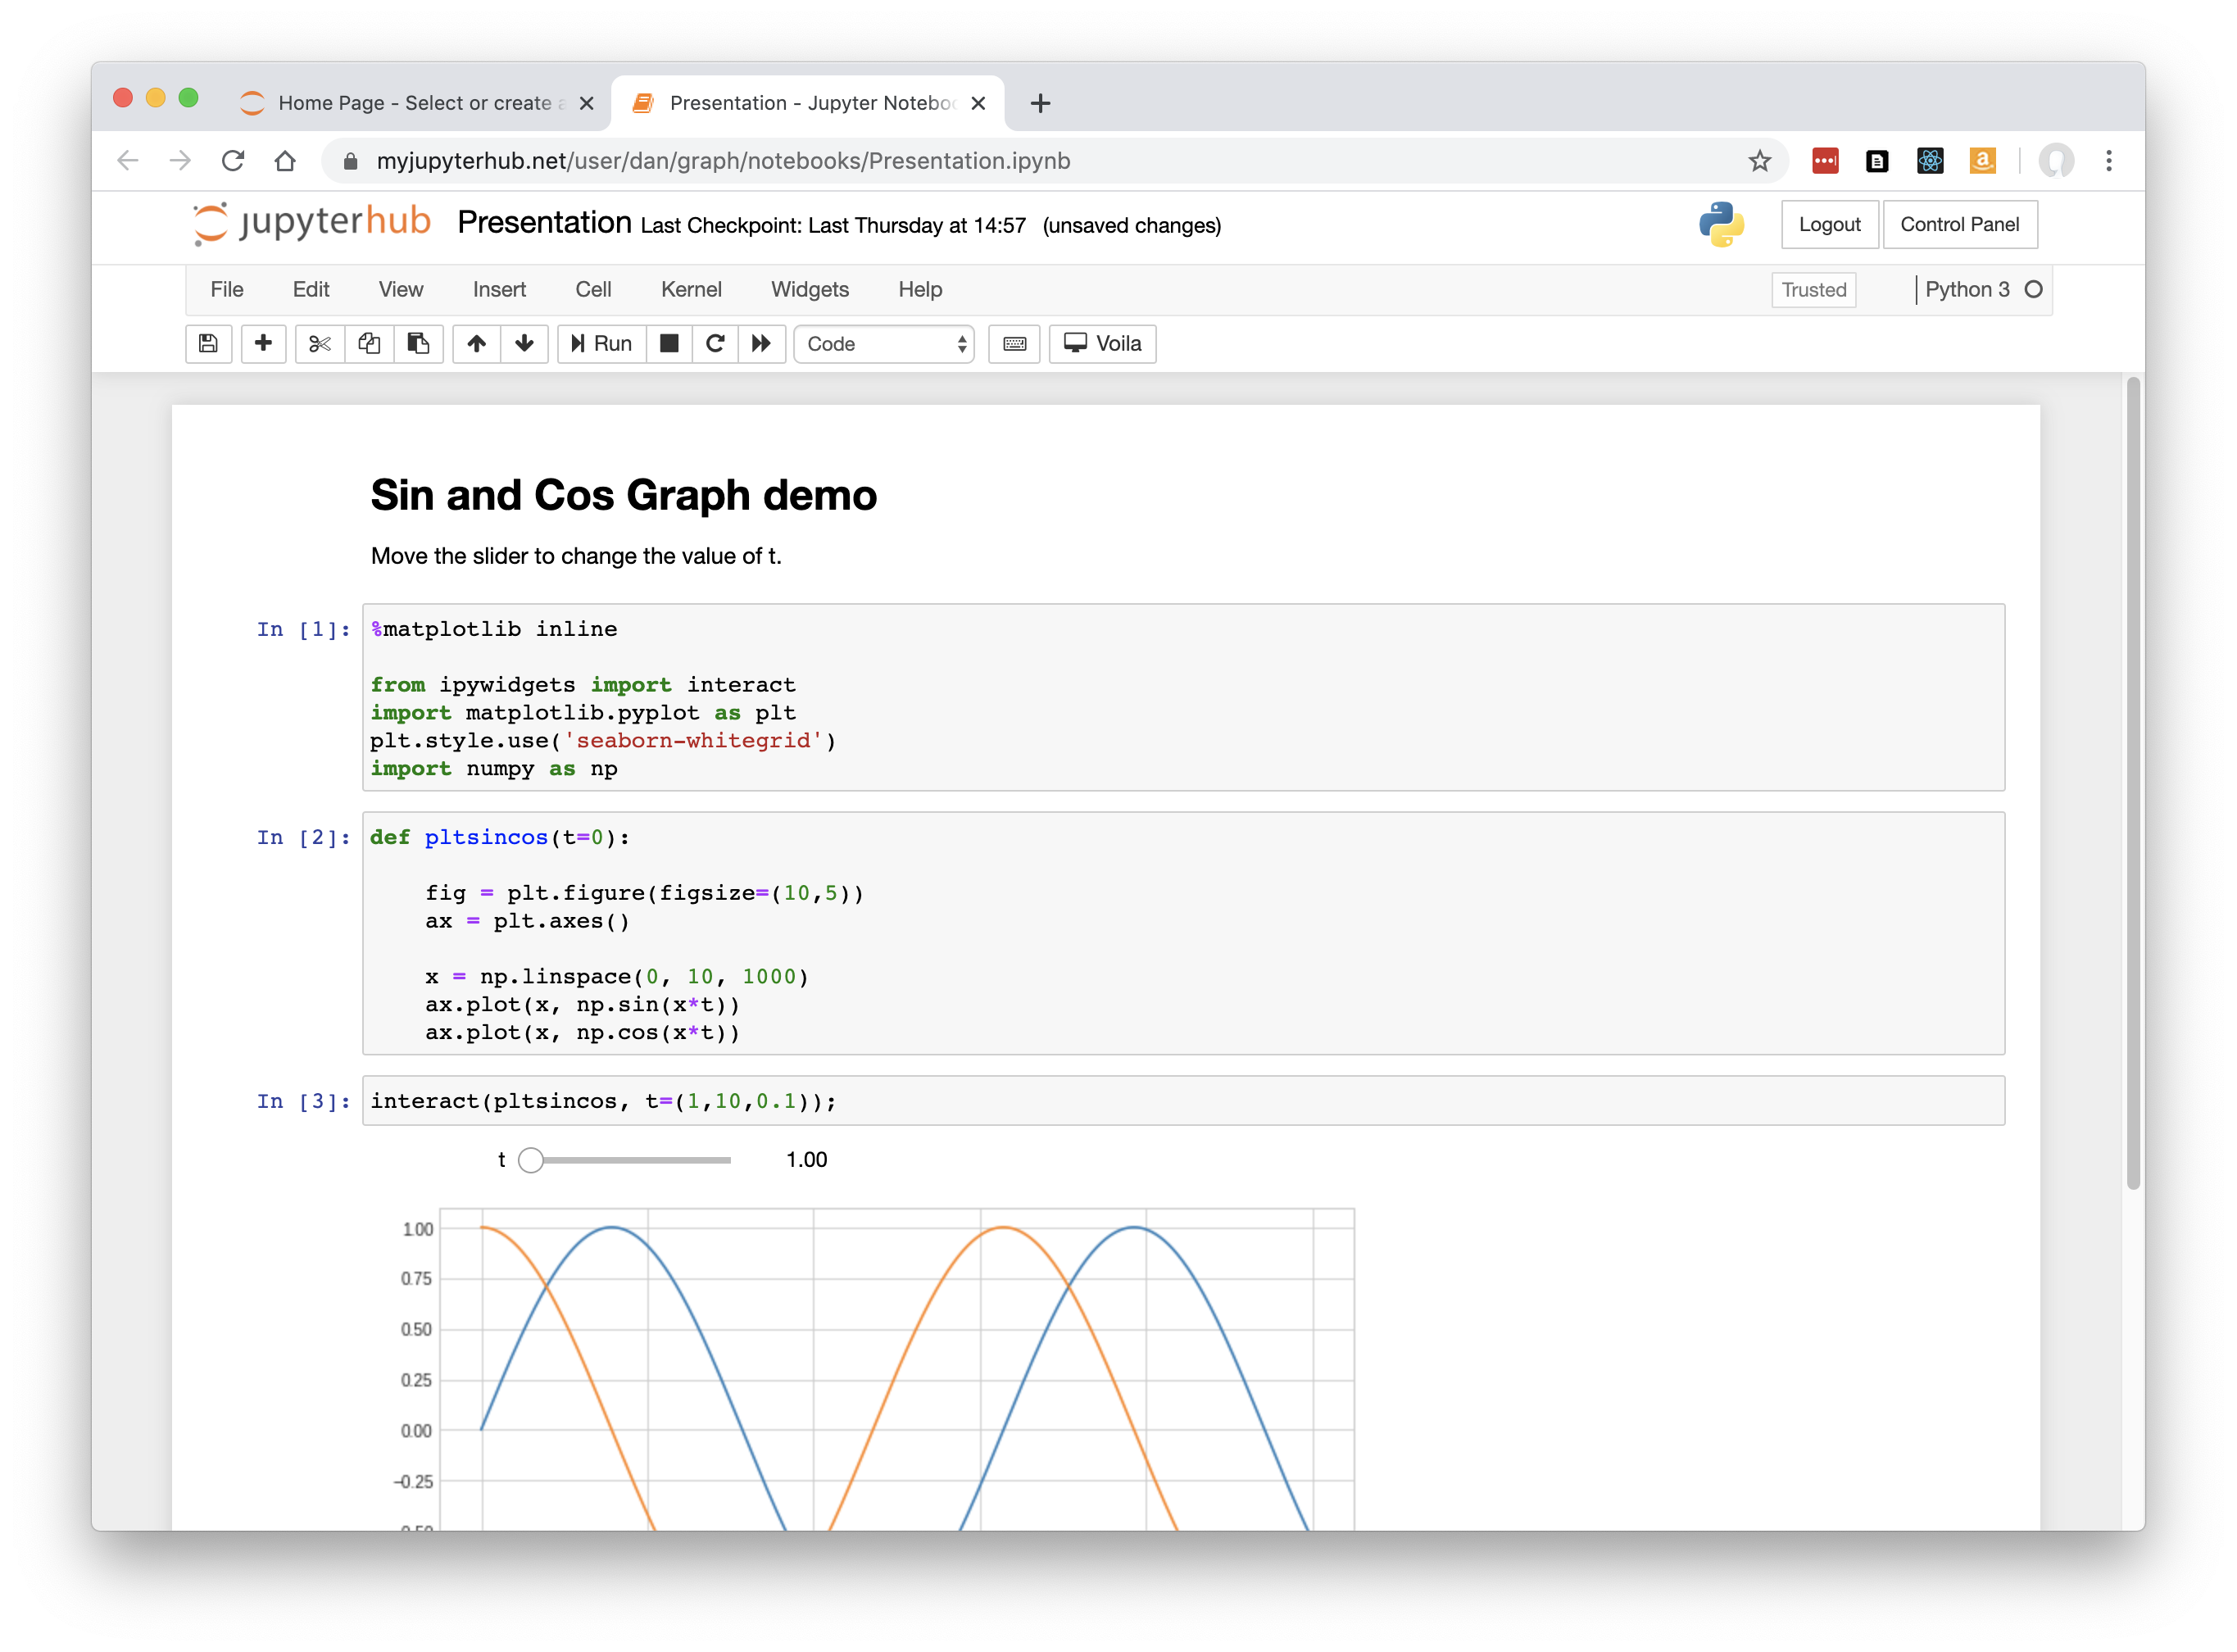Click the Voila button

point(1102,344)
